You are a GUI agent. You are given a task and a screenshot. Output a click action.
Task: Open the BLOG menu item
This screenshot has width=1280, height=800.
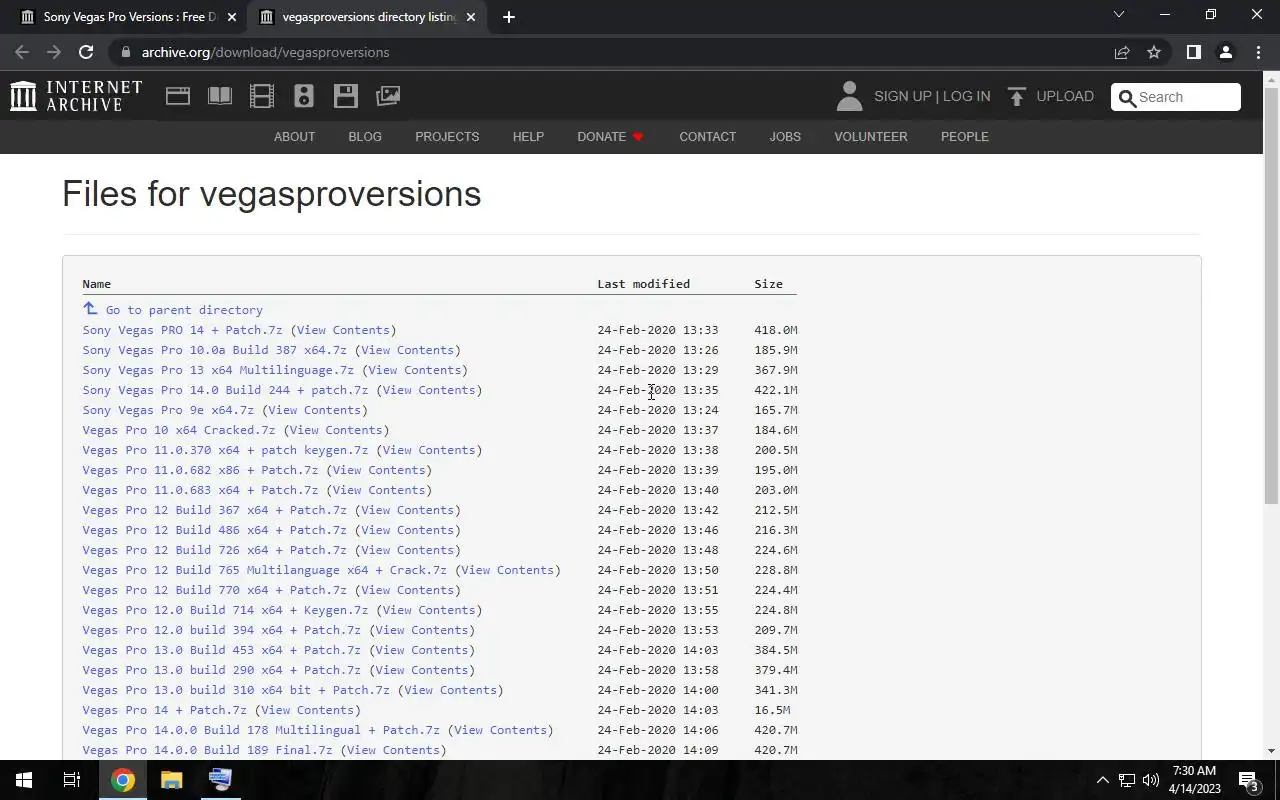point(365,136)
